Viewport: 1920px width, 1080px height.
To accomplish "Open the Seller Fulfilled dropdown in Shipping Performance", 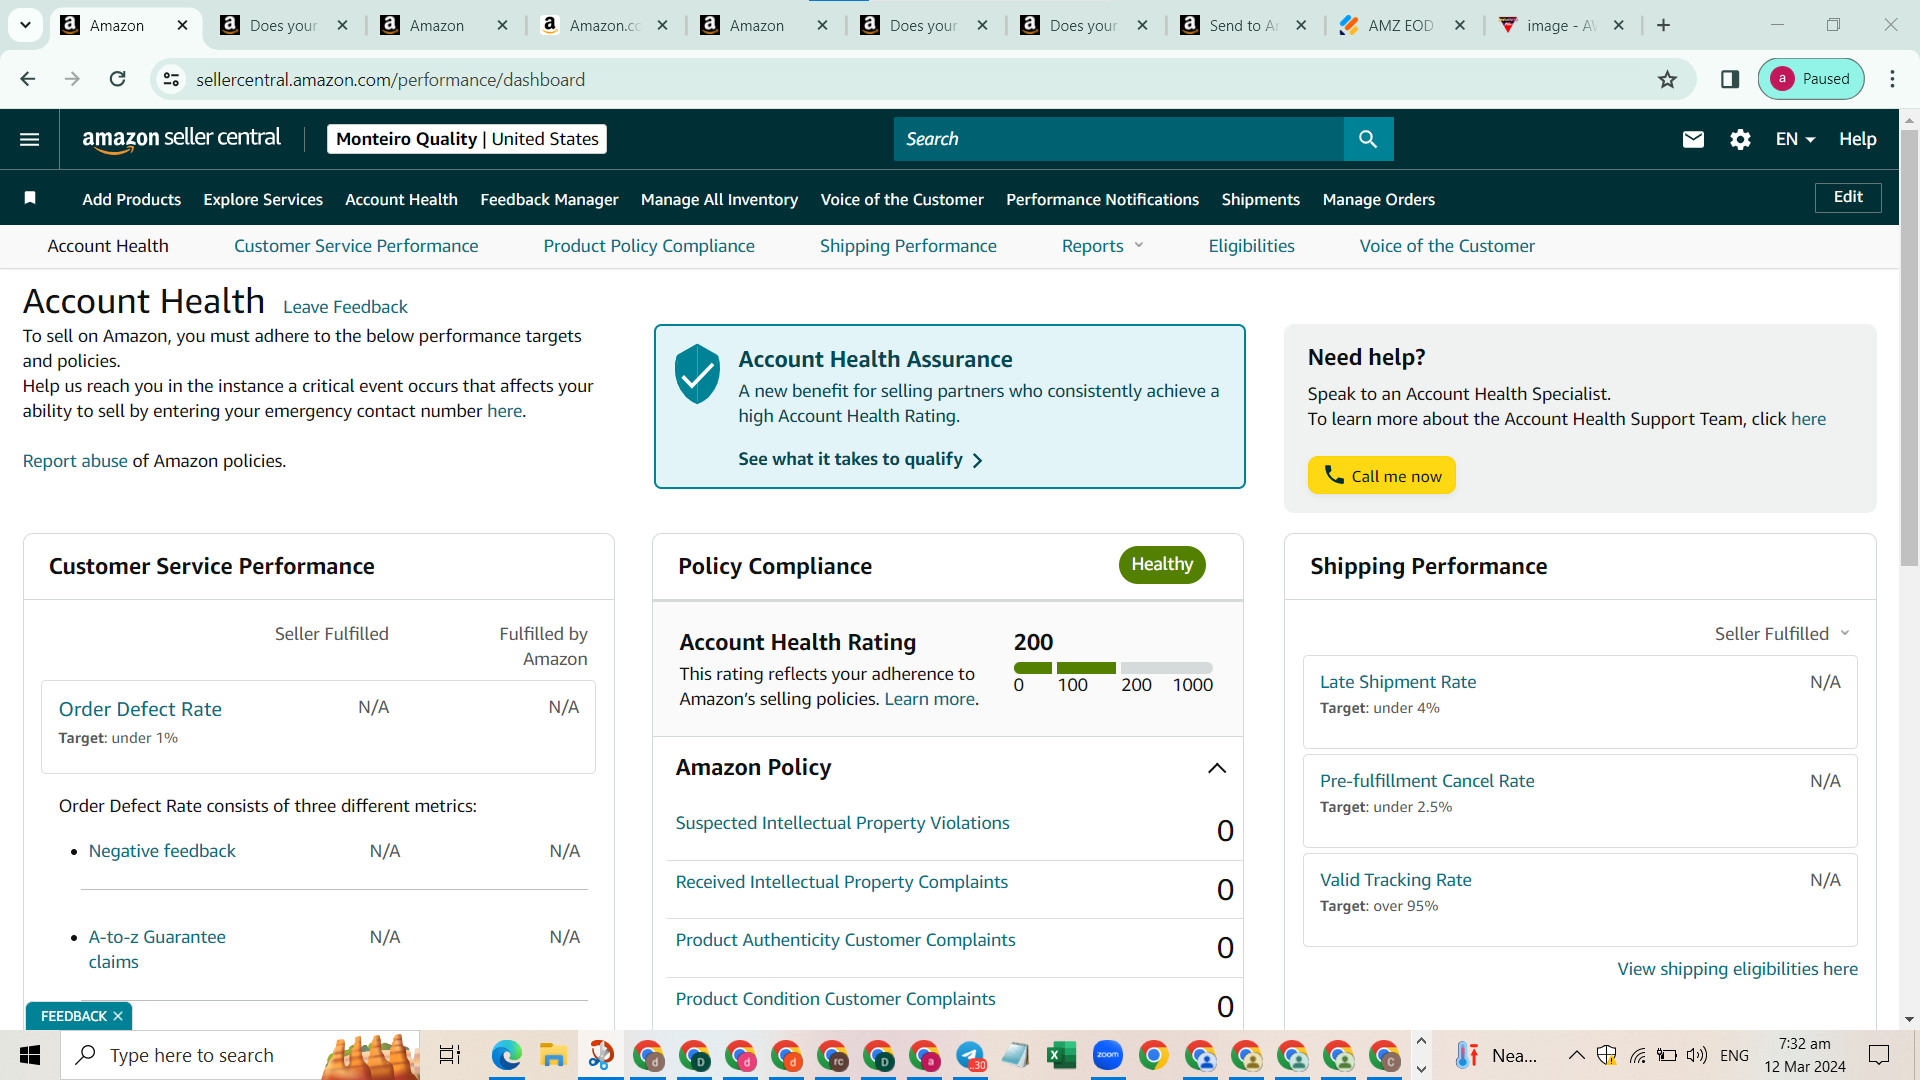I will [x=1783, y=634].
